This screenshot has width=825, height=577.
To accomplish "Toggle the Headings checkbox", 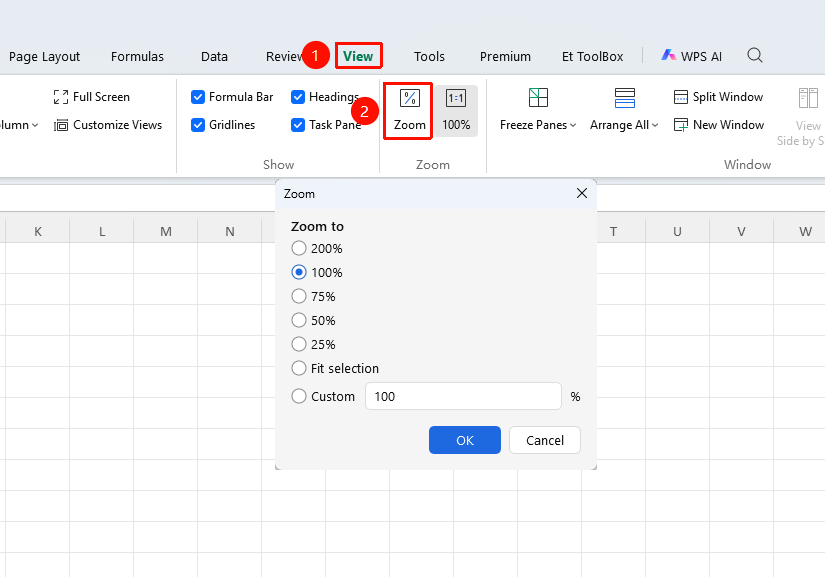I will coord(298,97).
